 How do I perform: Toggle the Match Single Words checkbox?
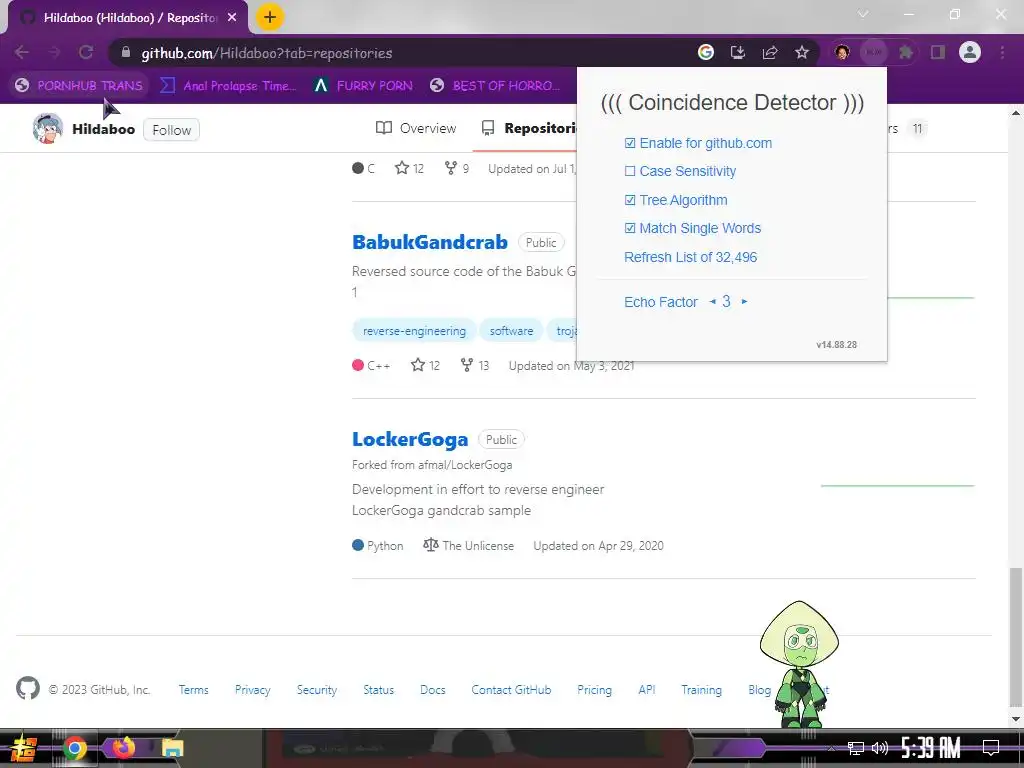[x=630, y=228]
